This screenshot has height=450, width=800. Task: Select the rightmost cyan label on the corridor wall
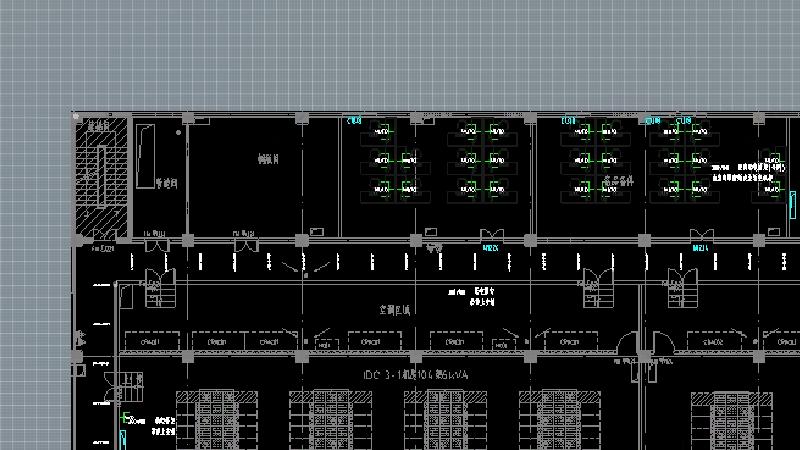[x=700, y=247]
